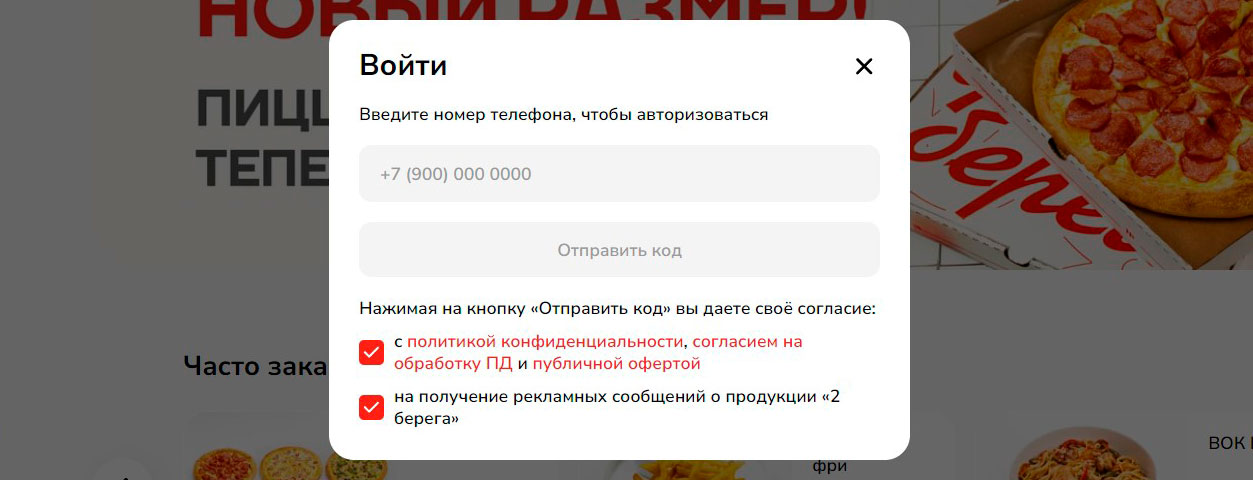This screenshot has height=480, width=1253.
Task: Focus the phone number input field
Action: coord(619,174)
